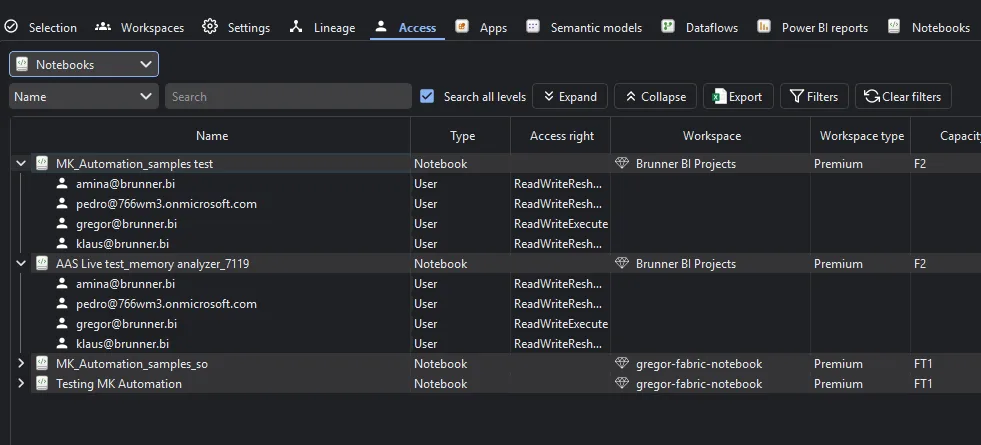The image size is (981, 445).
Task: Click the Settings gear icon
Action: click(210, 26)
